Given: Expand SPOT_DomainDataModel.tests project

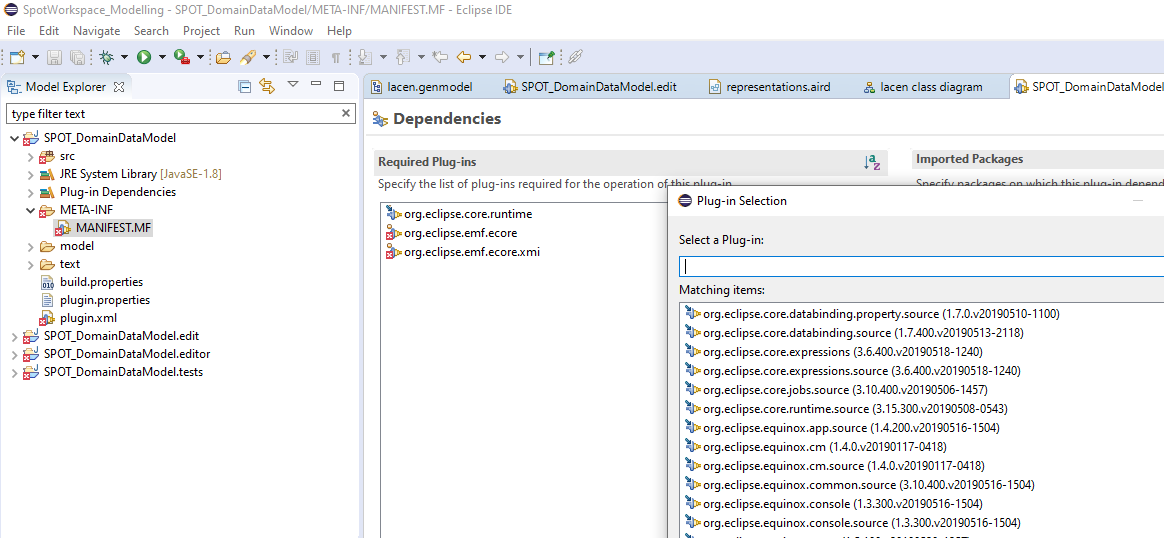Looking at the screenshot, I should click(14, 372).
